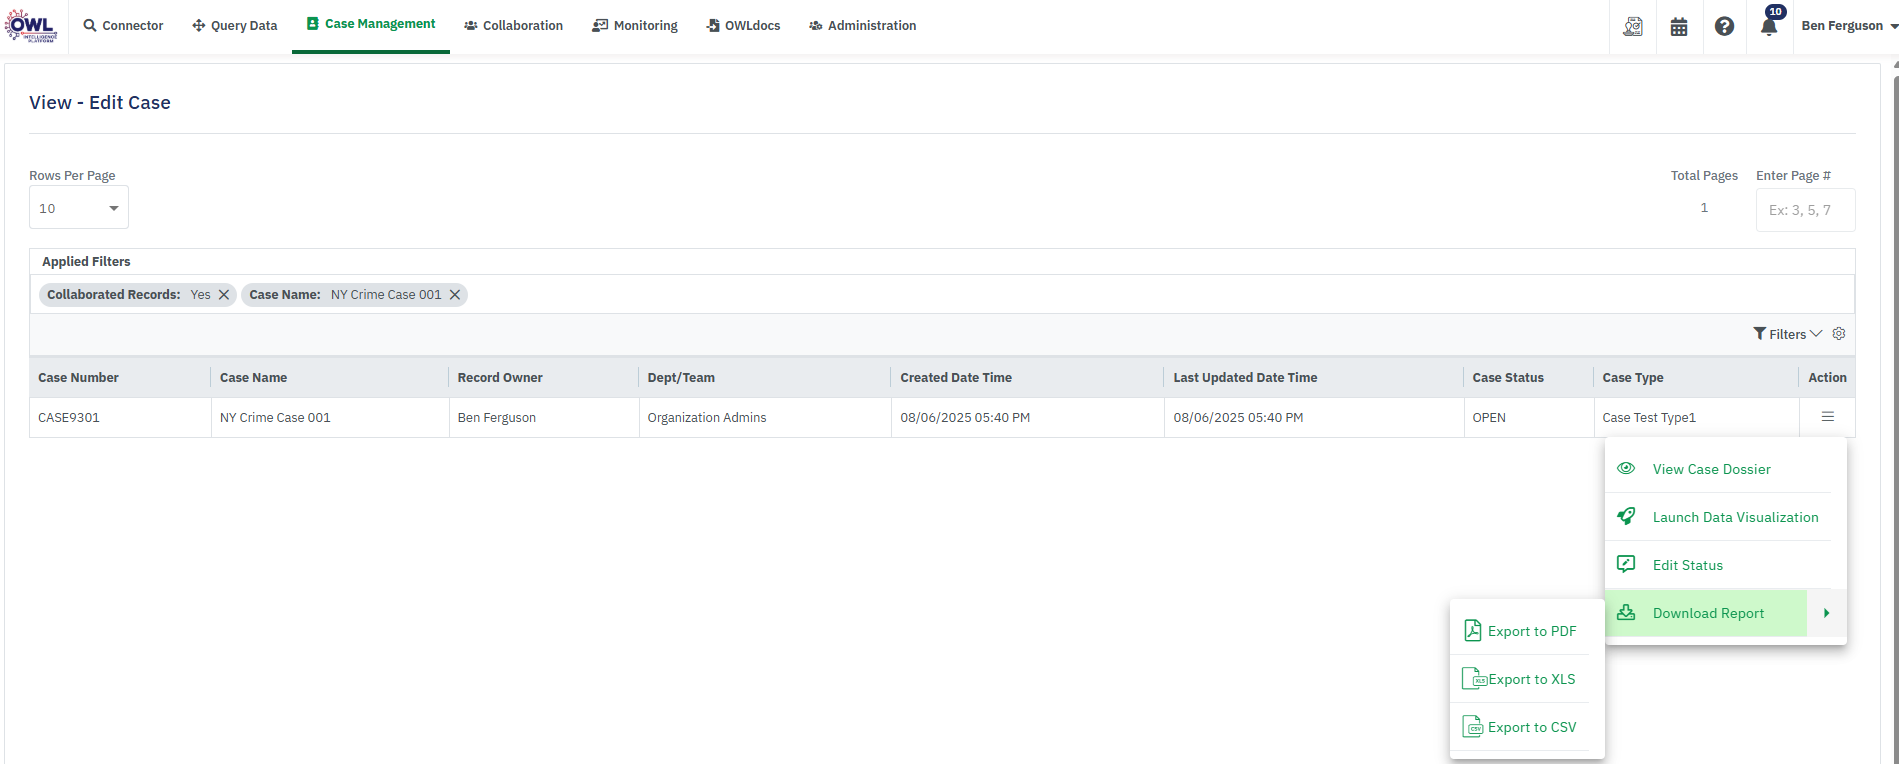Expand the Filters dropdown
The height and width of the screenshot is (764, 1899).
[1787, 334]
